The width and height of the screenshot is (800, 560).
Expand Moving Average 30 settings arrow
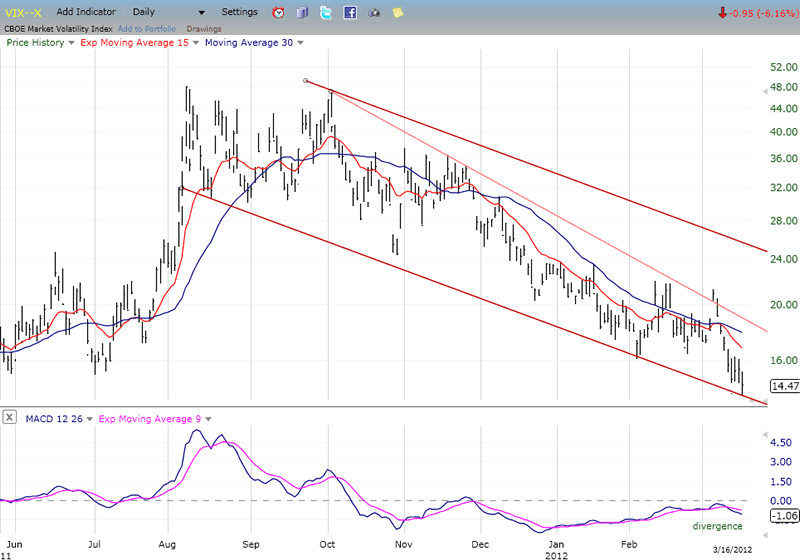click(300, 43)
